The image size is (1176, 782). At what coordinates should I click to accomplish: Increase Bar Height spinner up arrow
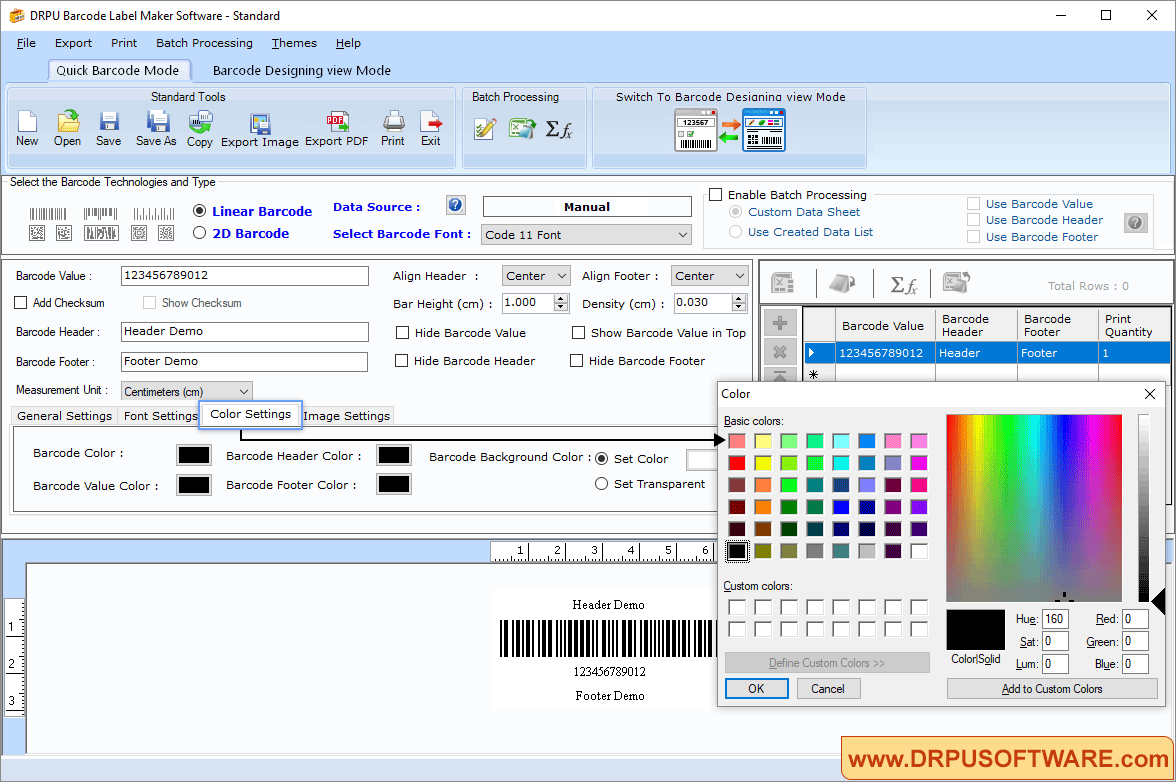coord(561,298)
